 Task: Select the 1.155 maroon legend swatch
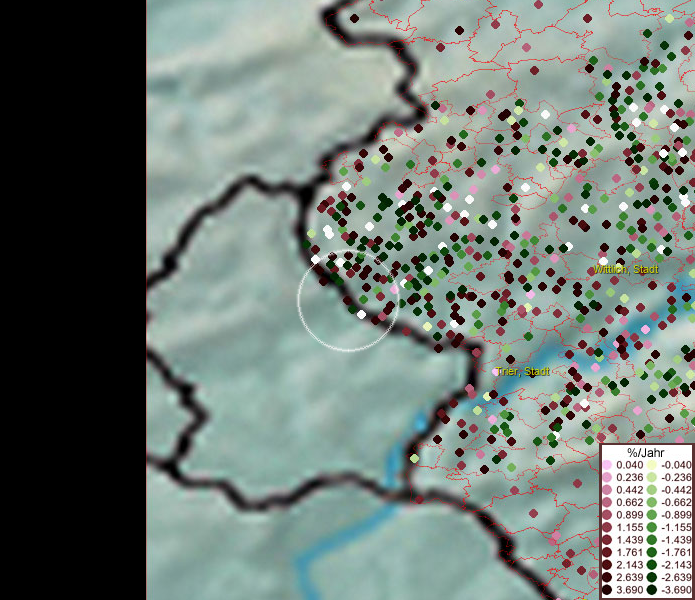[x=607, y=527]
